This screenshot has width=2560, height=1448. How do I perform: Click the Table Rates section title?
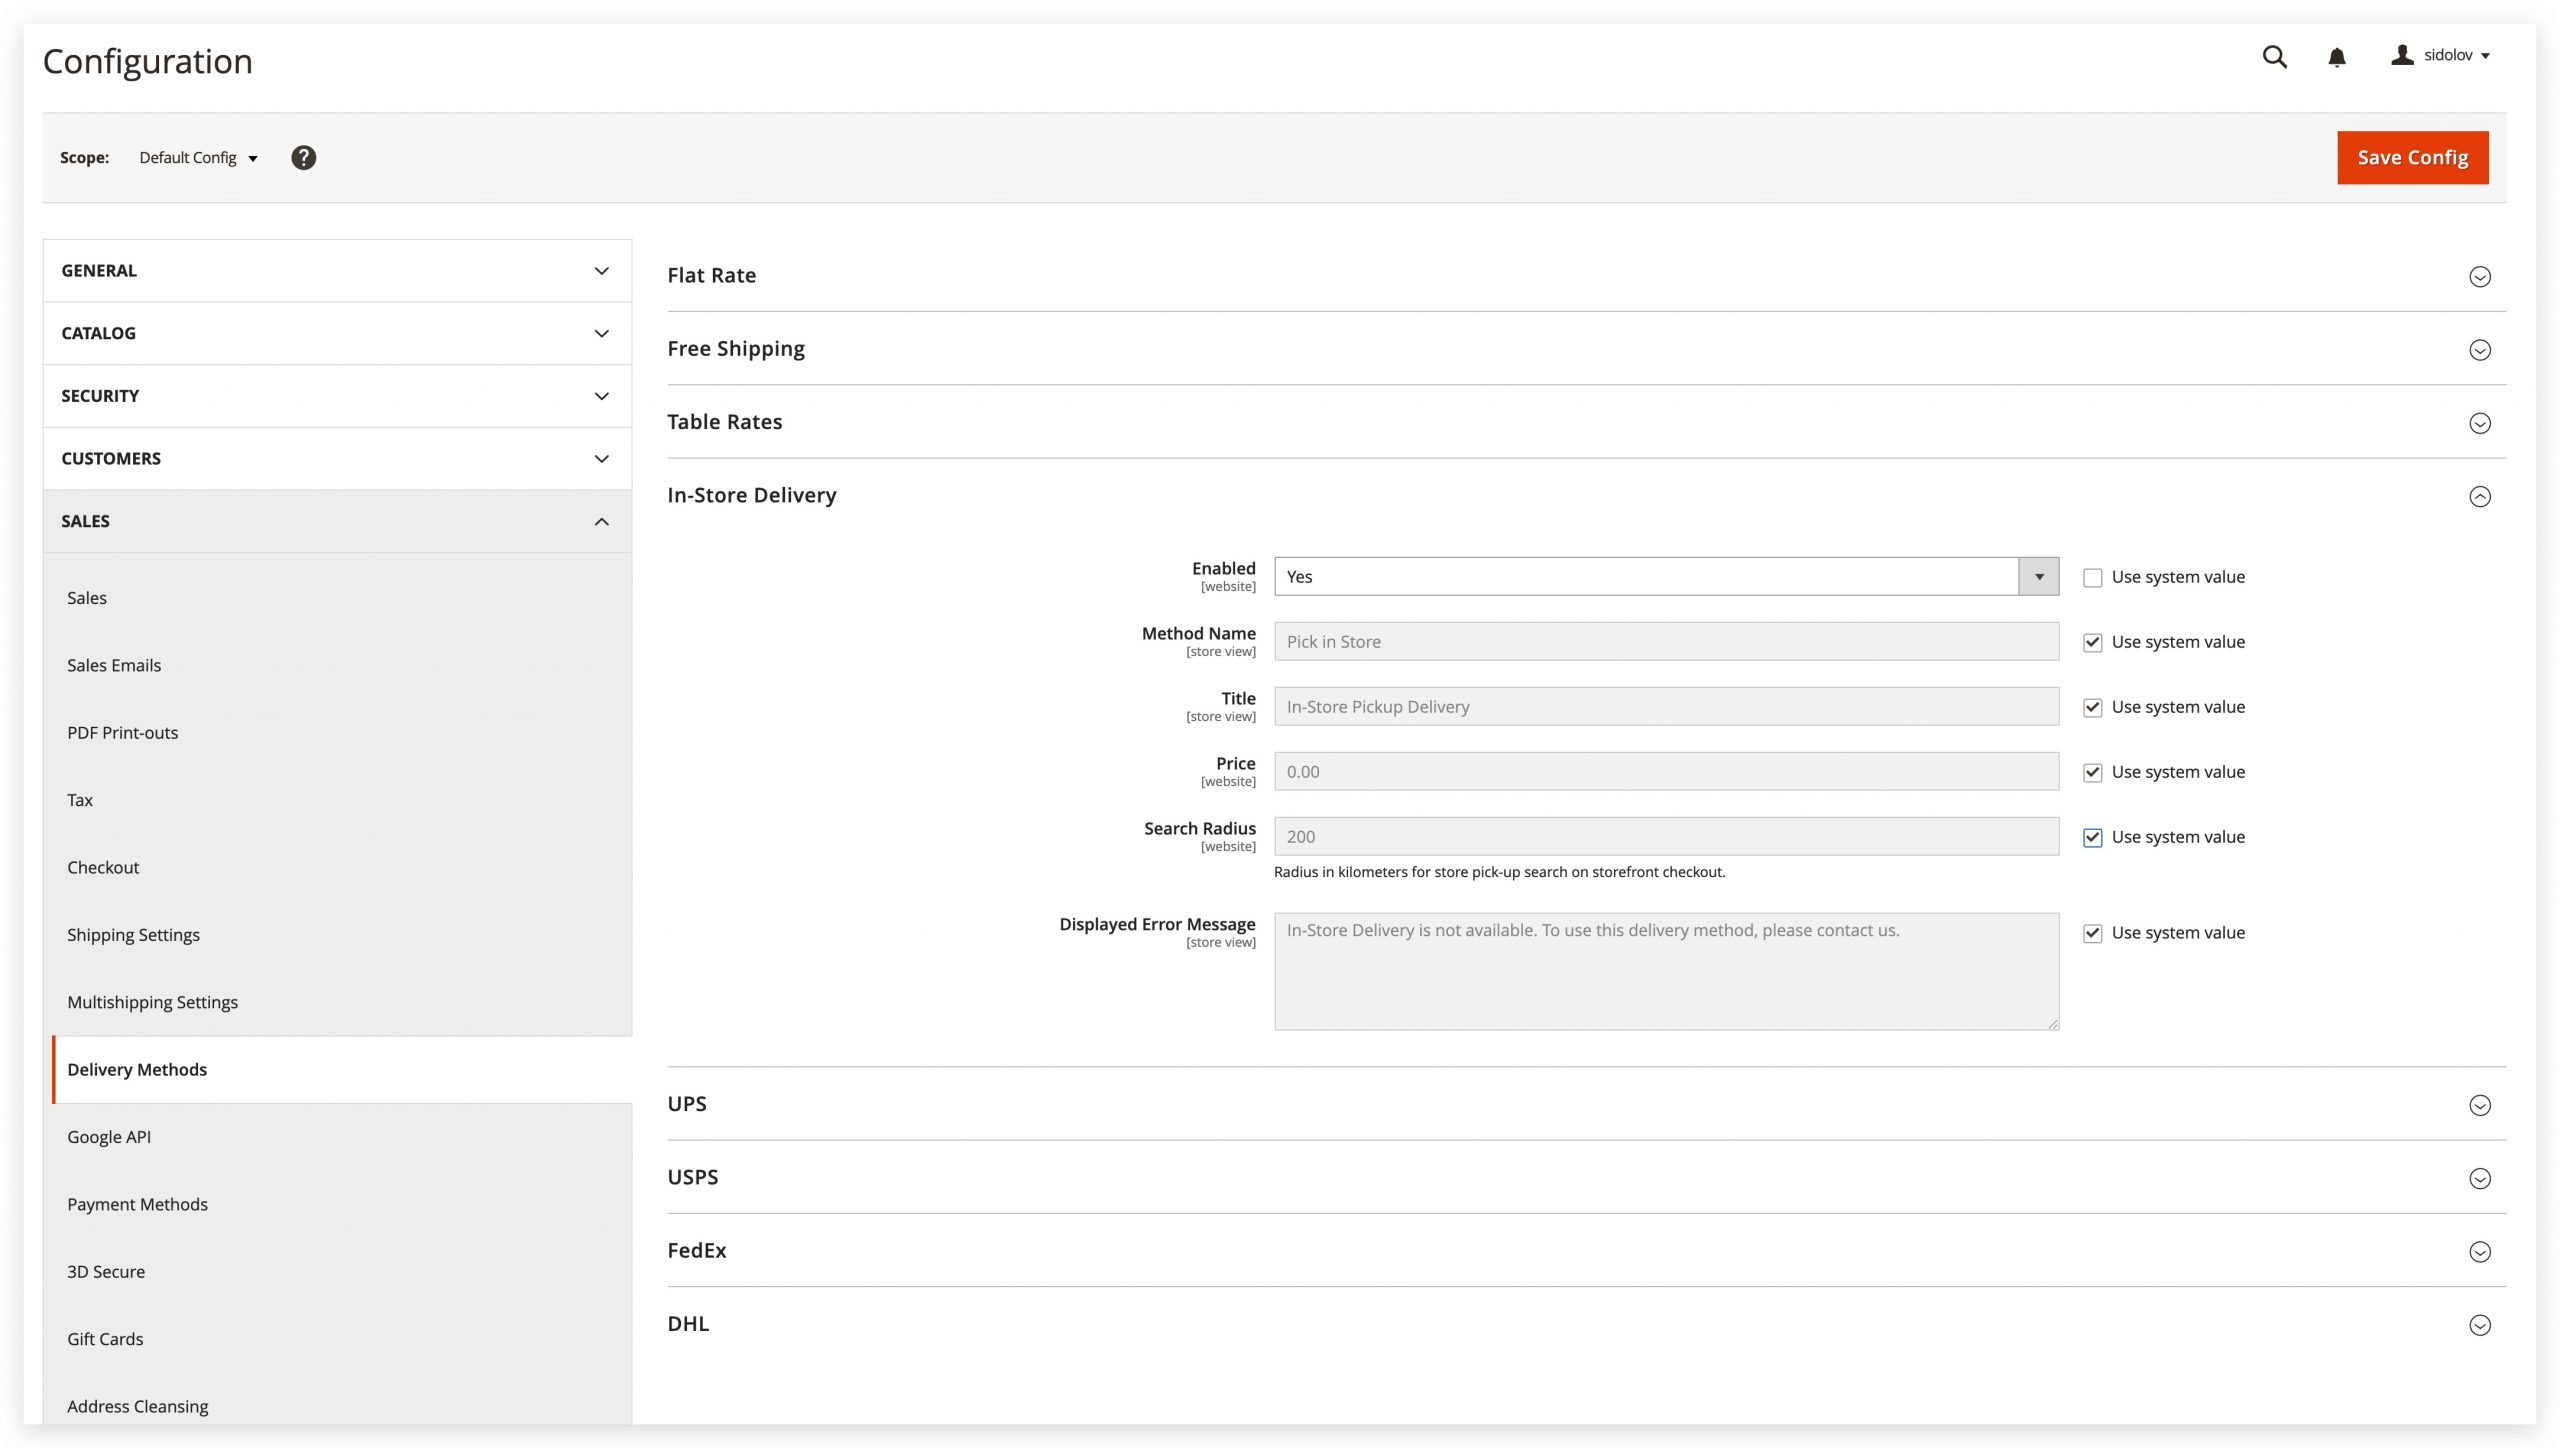click(724, 422)
